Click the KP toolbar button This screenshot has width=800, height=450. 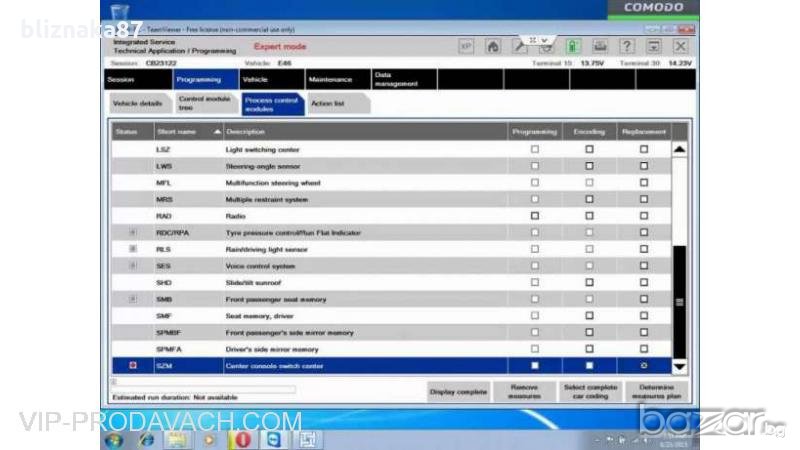pos(466,47)
